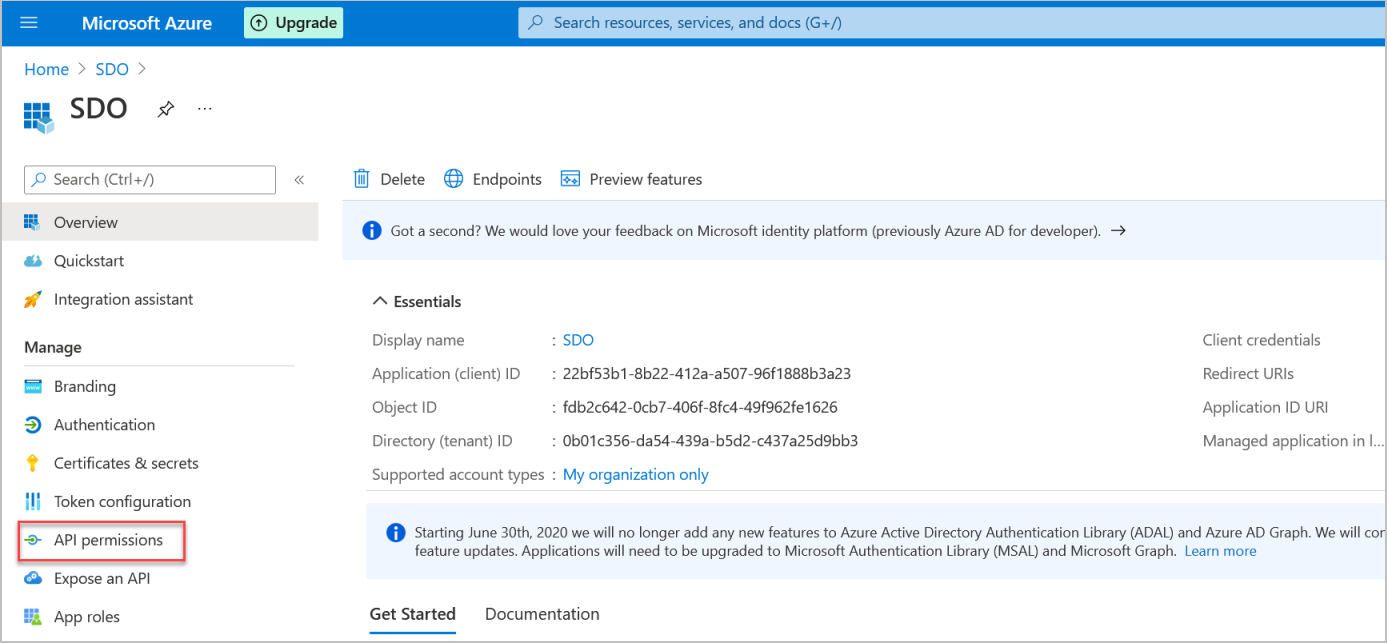Image resolution: width=1387 pixels, height=643 pixels.
Task: Switch to the Get Started tab
Action: point(412,614)
